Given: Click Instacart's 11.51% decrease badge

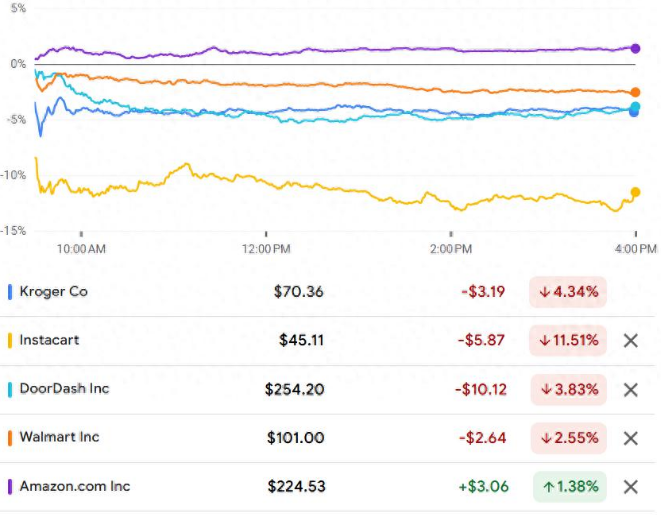Looking at the screenshot, I should pos(568,340).
